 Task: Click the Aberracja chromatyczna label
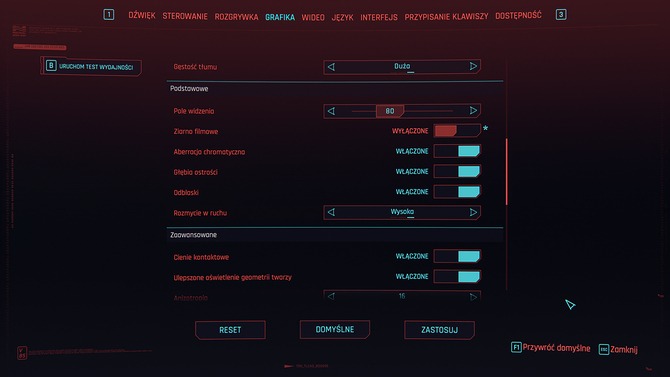[209, 152]
